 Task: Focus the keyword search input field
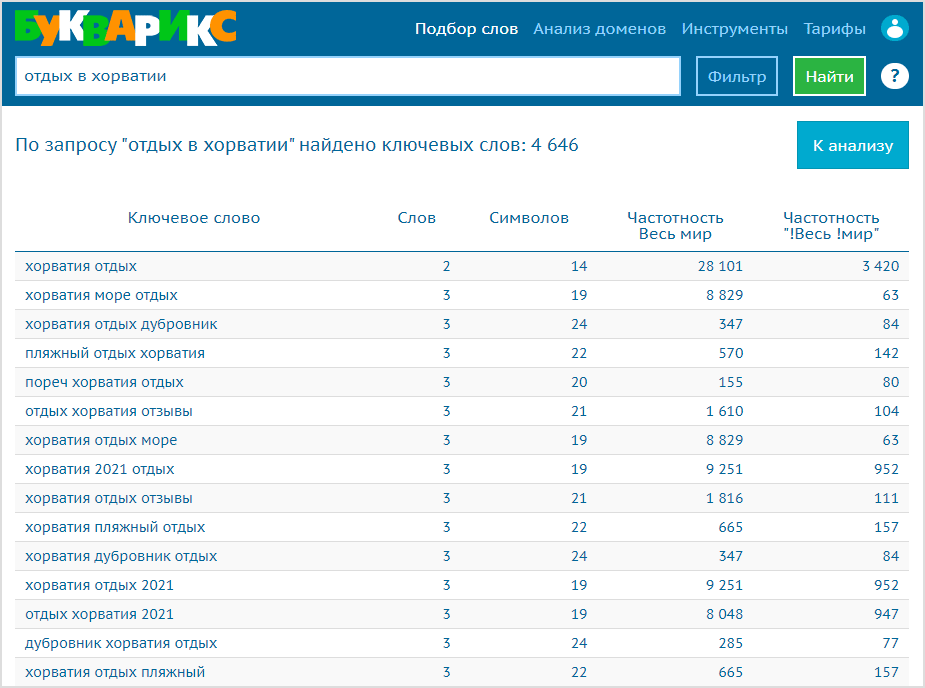coord(347,76)
